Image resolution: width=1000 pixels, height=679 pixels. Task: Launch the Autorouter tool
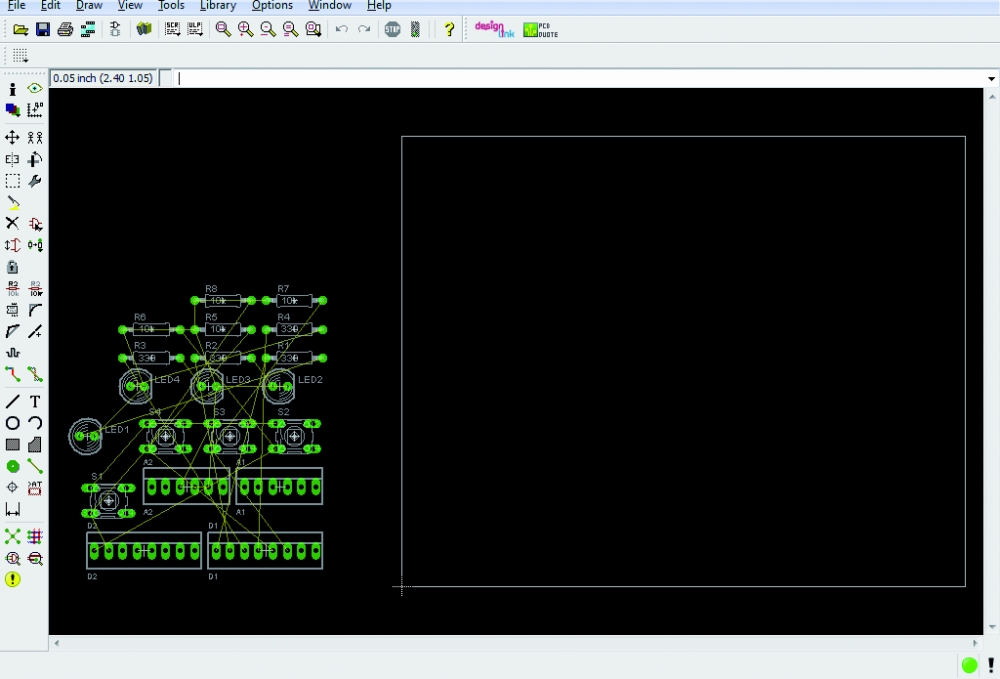pyautogui.click(x=35, y=537)
